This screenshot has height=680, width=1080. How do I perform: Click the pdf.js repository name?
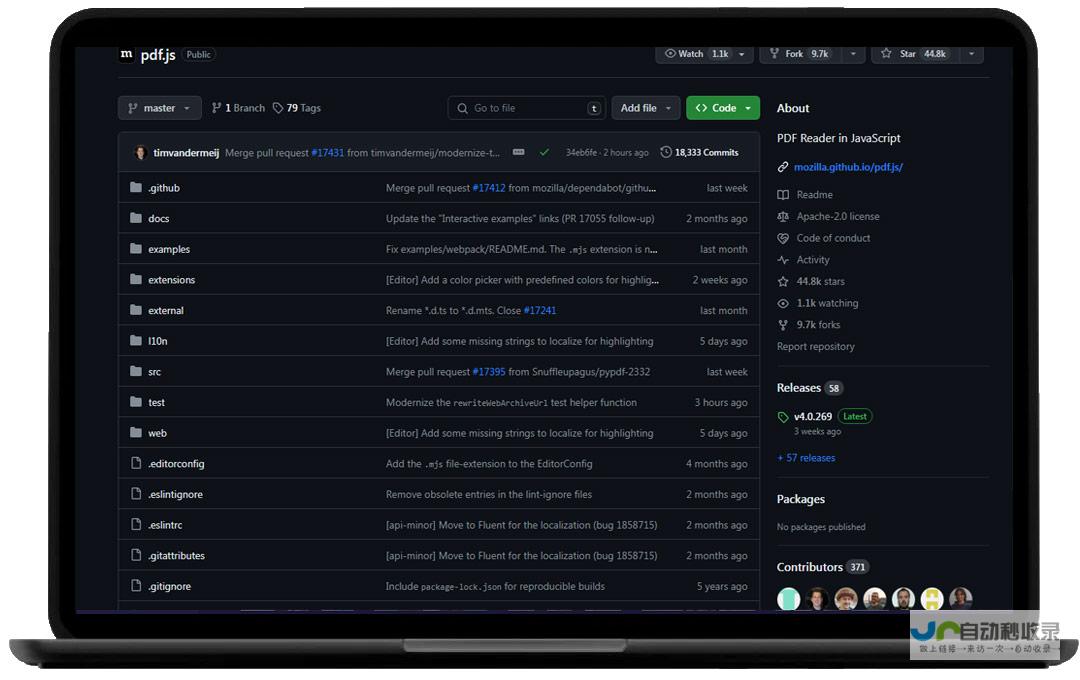pos(158,55)
